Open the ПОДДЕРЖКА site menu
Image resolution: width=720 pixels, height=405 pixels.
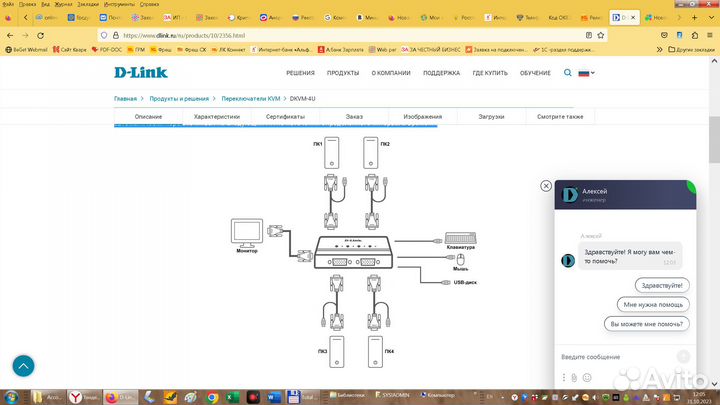coord(441,73)
